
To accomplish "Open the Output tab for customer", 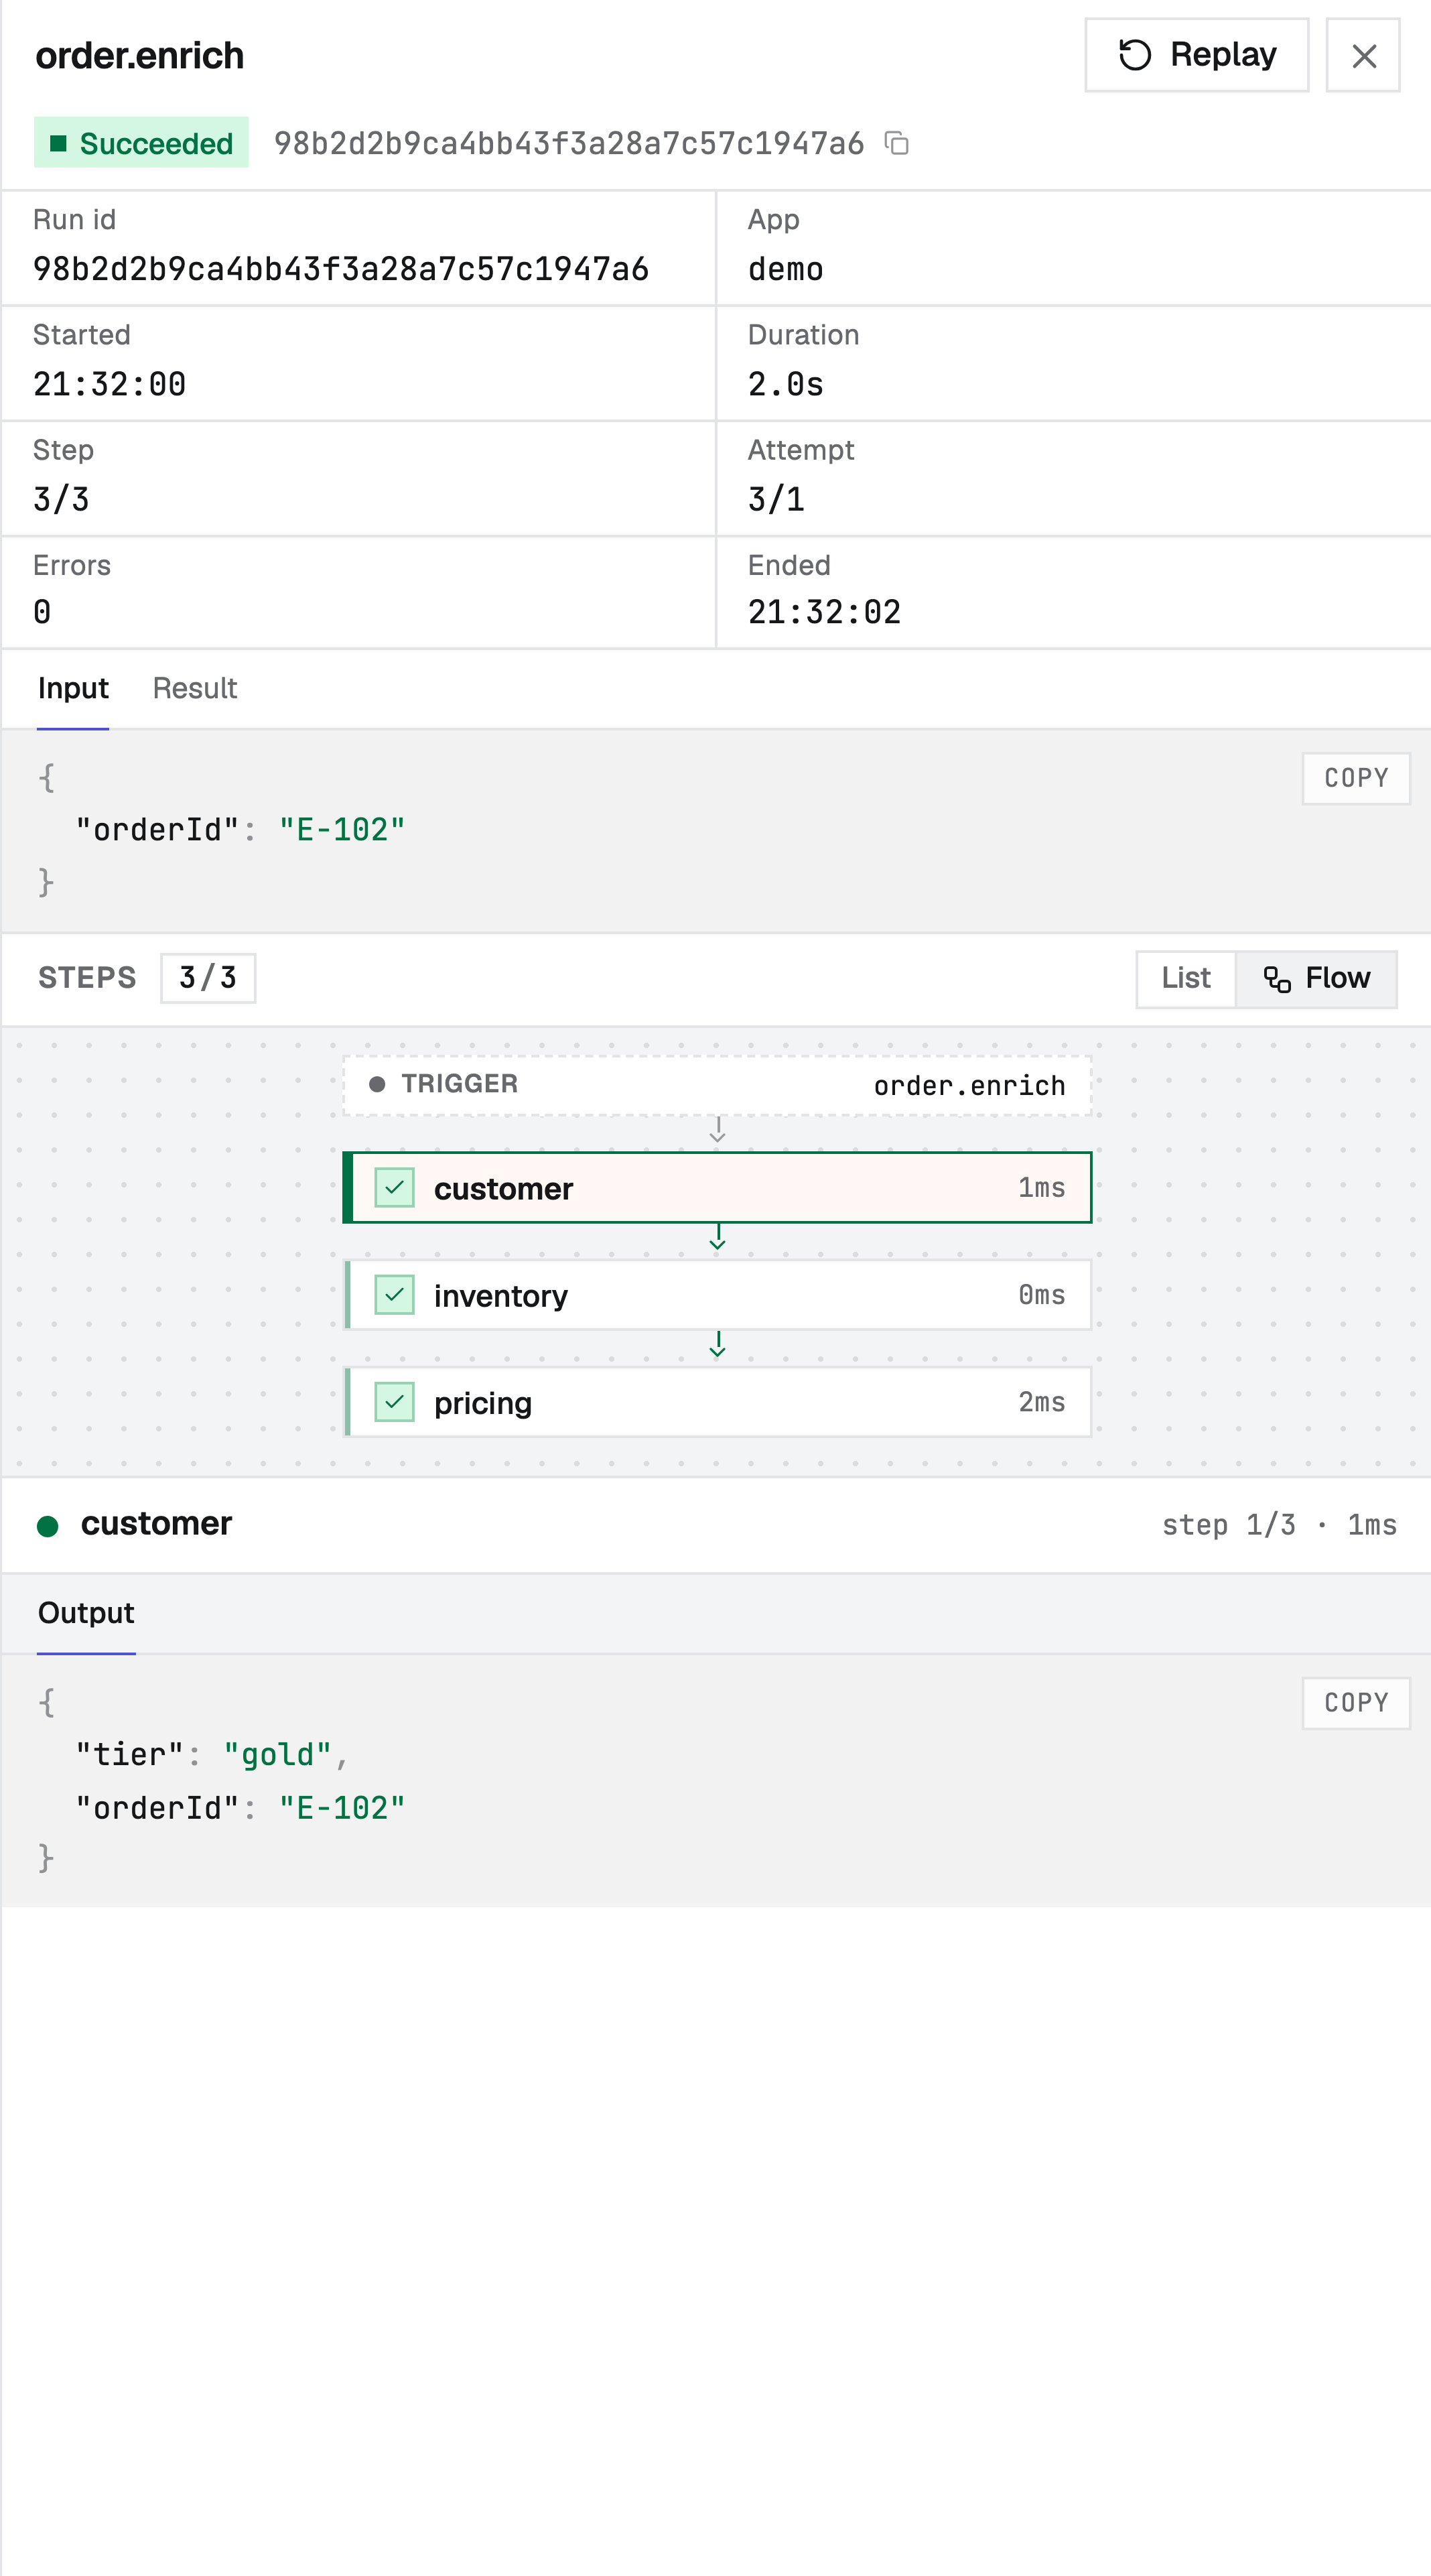I will click(86, 1613).
